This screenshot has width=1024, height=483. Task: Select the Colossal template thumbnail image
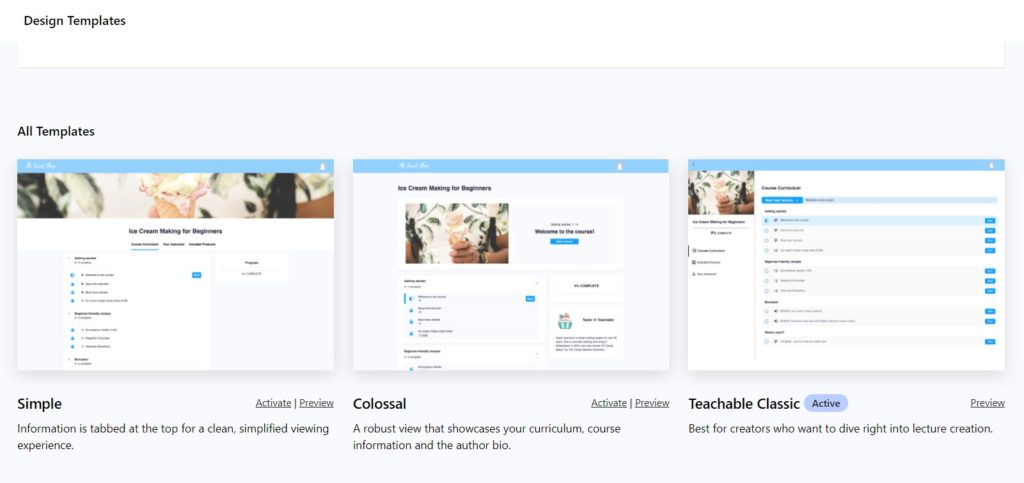(511, 264)
